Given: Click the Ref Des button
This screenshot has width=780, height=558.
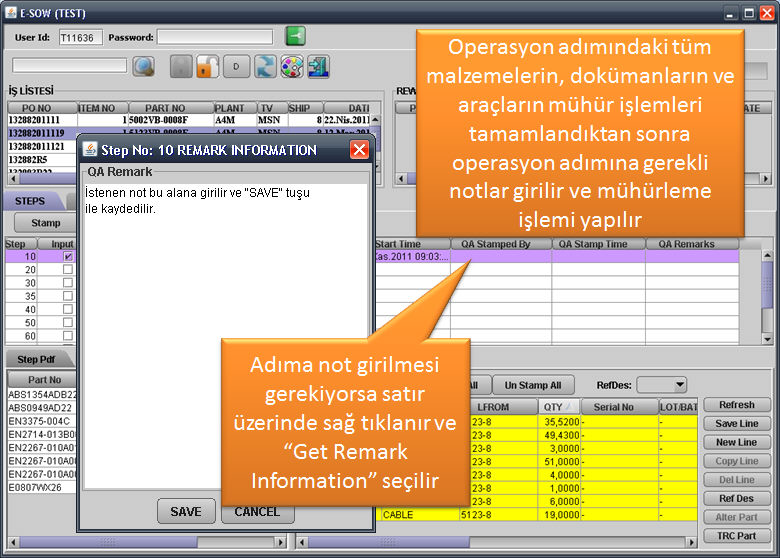Looking at the screenshot, I should (x=737, y=498).
